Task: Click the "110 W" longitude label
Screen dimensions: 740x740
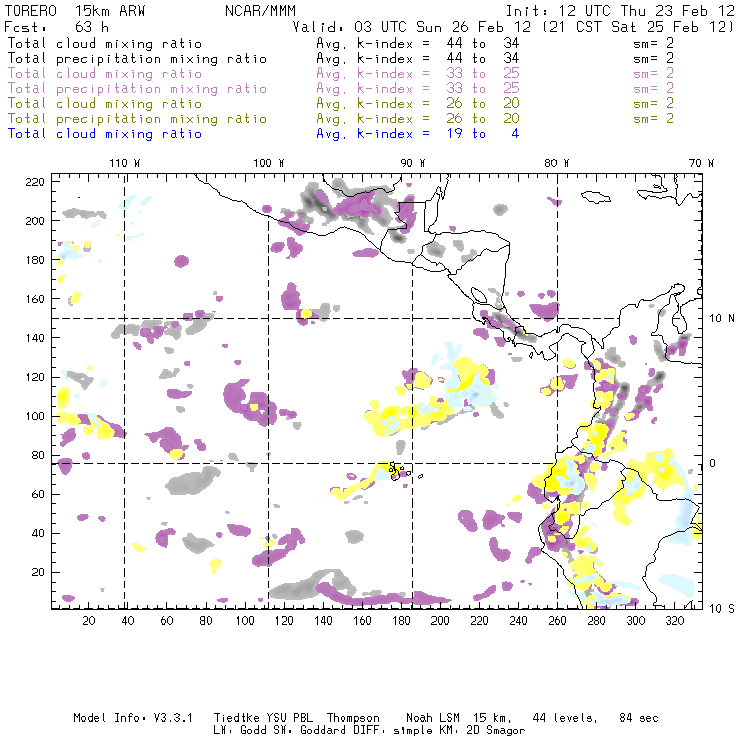Action: (x=125, y=163)
